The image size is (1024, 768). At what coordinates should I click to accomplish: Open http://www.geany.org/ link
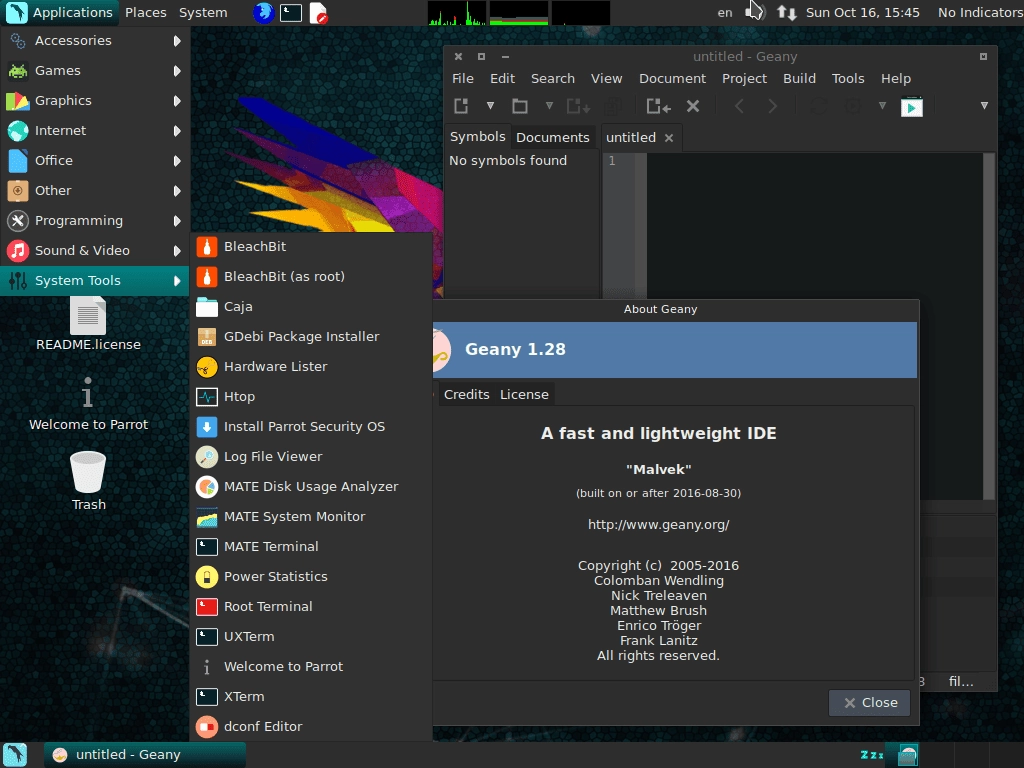658,524
